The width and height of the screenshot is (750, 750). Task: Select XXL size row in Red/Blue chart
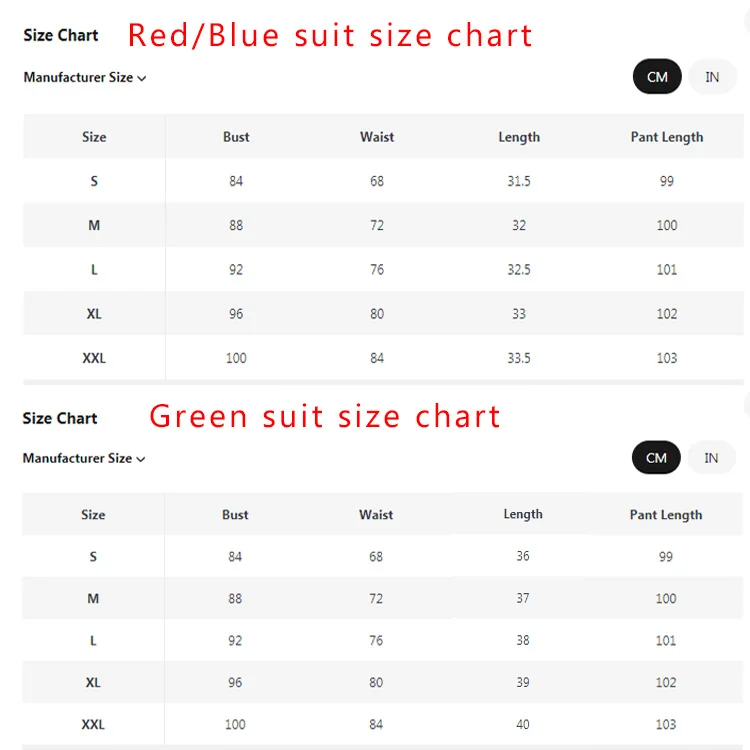pyautogui.click(x=94, y=358)
